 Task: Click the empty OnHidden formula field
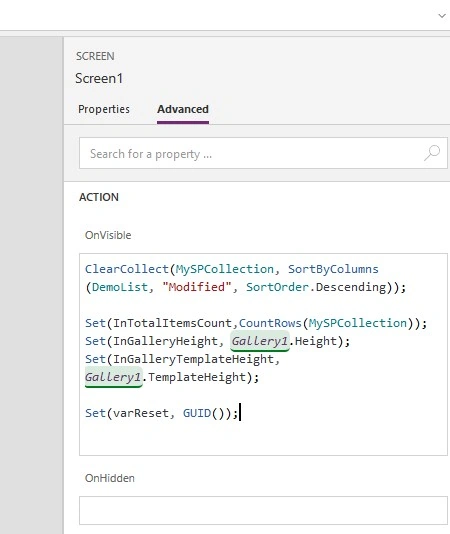pos(263,510)
